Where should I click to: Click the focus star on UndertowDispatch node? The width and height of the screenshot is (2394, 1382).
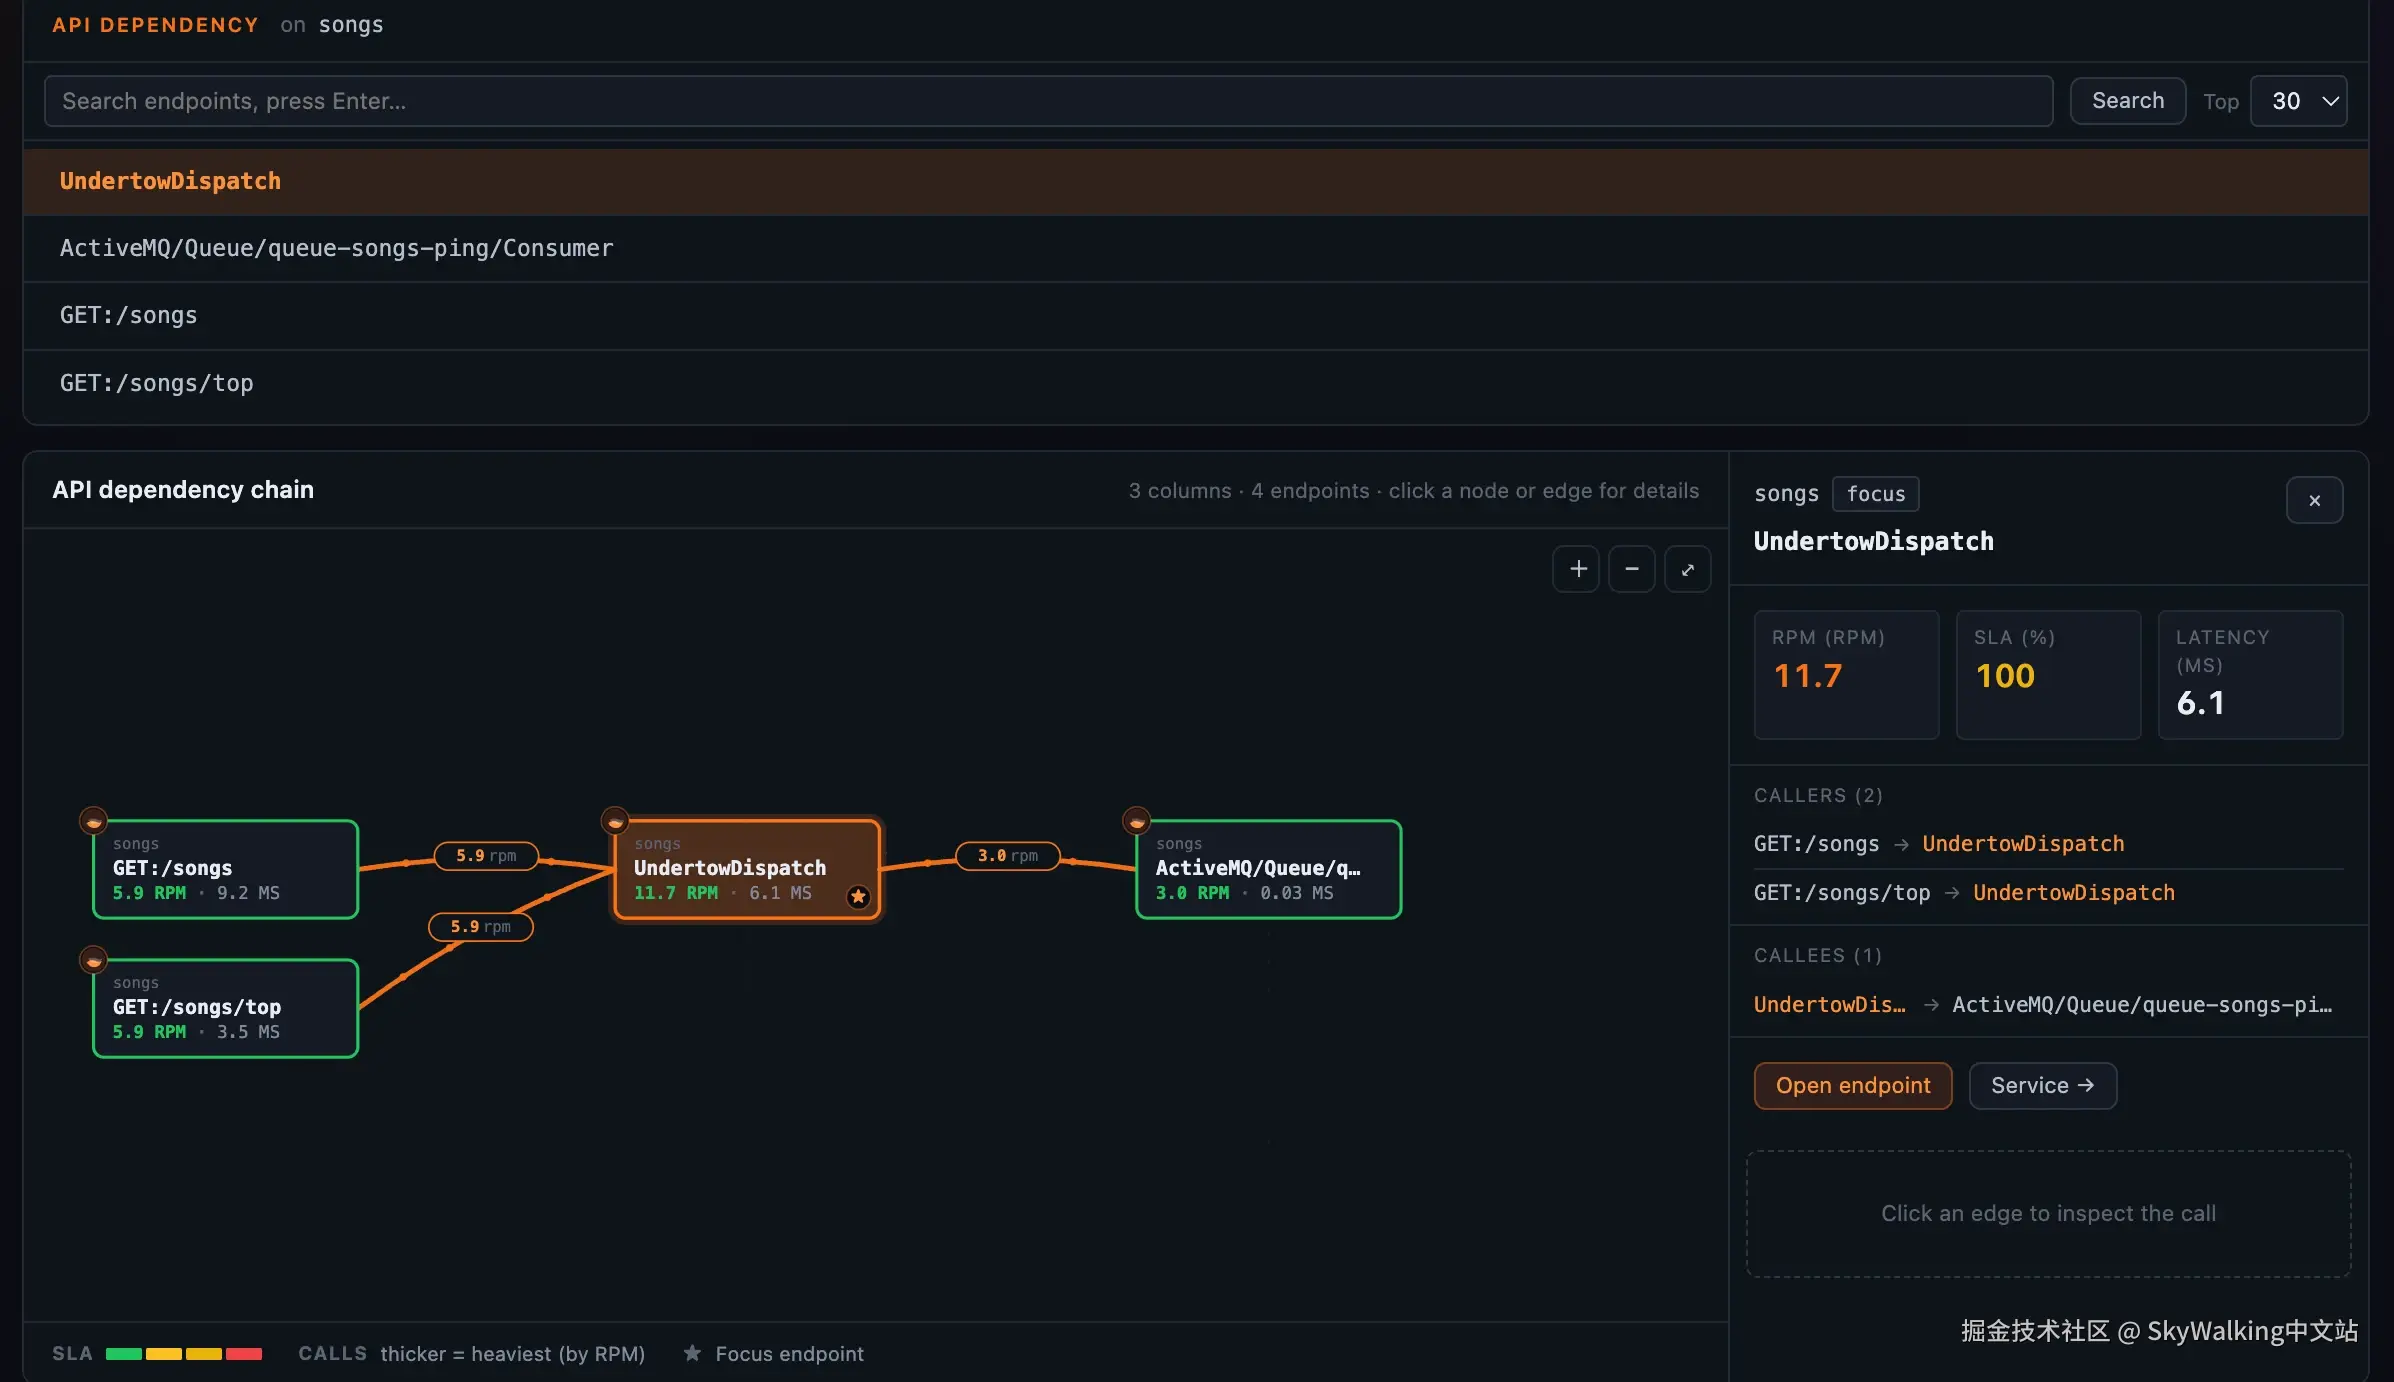(x=858, y=896)
